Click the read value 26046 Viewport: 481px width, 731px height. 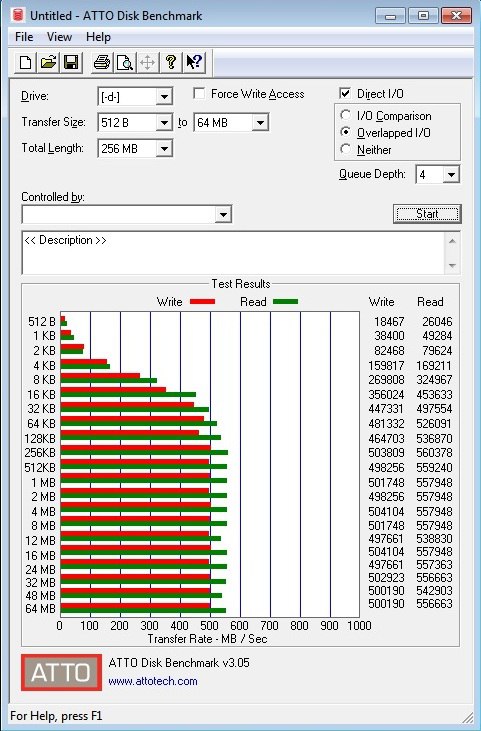[437, 322]
